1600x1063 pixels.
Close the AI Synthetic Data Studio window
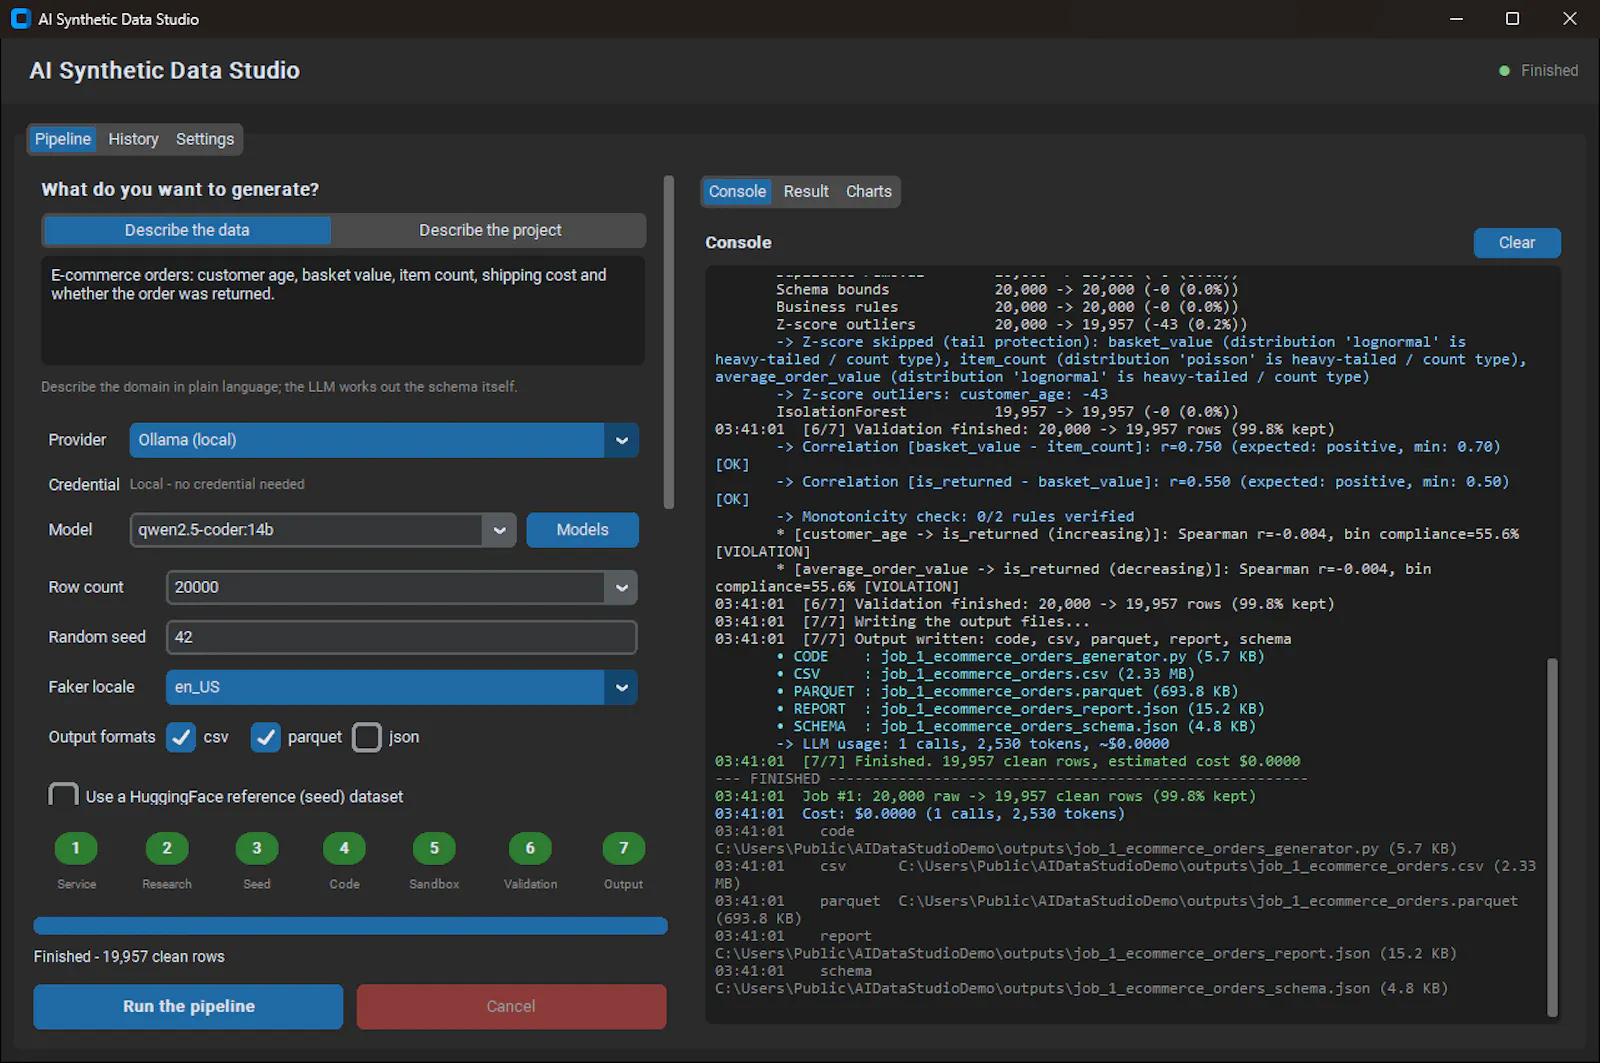tap(1570, 19)
